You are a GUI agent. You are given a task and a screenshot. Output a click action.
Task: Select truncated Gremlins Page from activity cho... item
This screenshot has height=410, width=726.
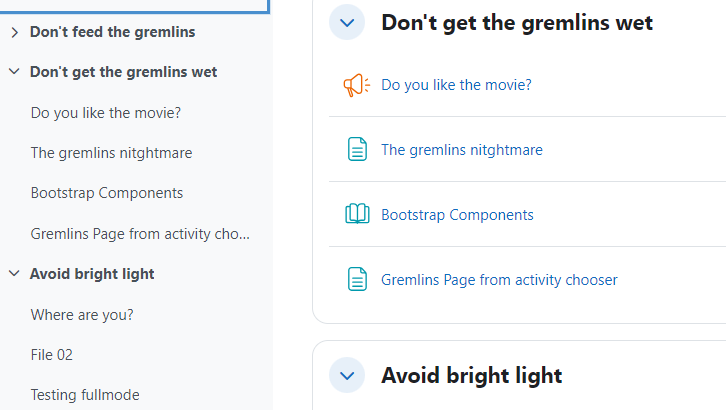(x=140, y=234)
